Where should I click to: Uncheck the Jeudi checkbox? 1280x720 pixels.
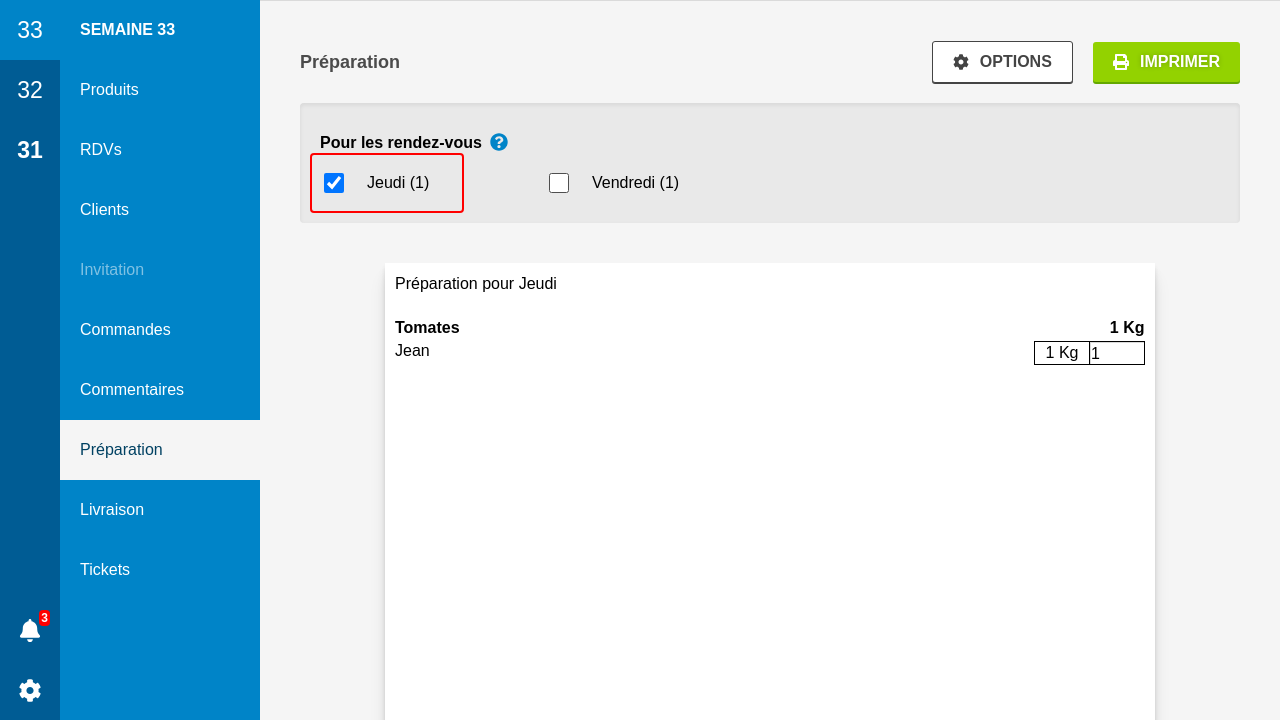click(x=334, y=183)
